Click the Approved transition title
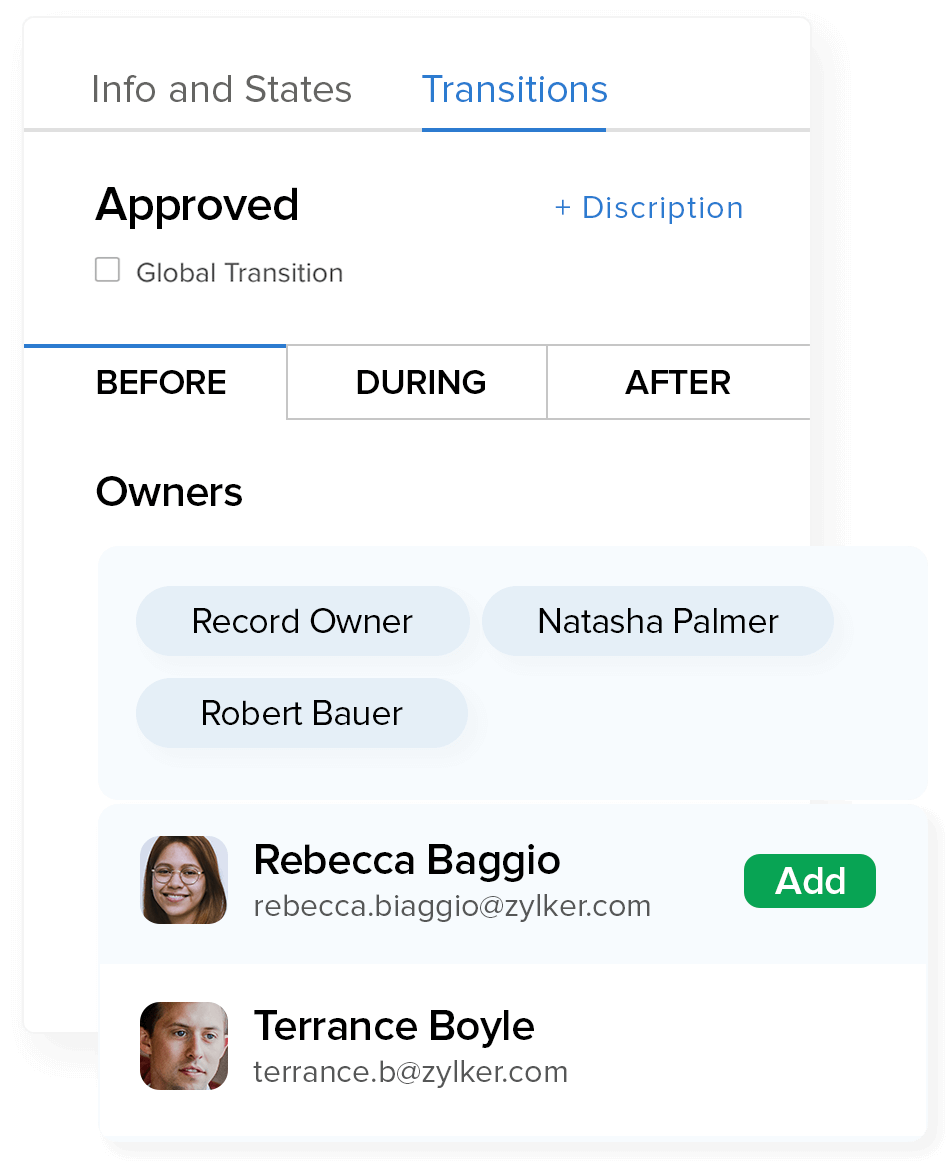The height and width of the screenshot is (1164, 950). [x=197, y=205]
